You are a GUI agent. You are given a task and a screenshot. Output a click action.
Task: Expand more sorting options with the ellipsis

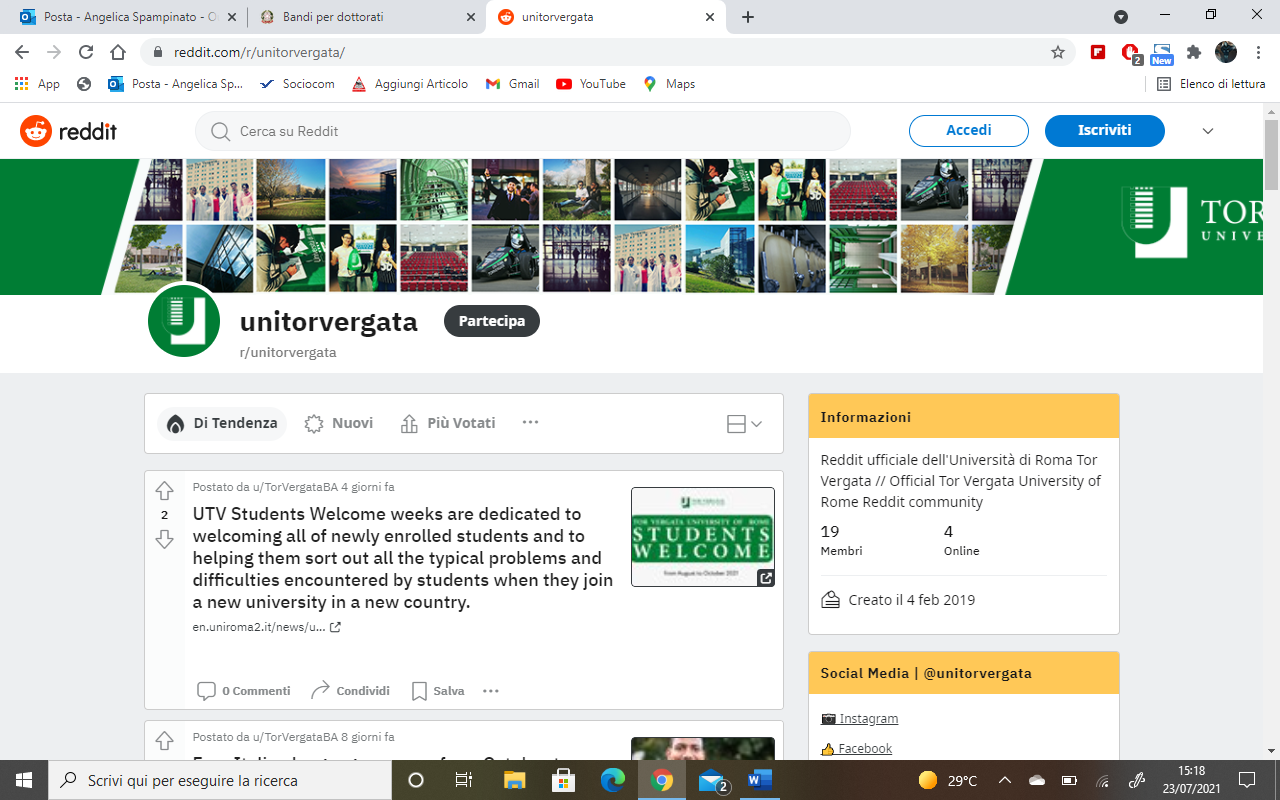coord(530,423)
